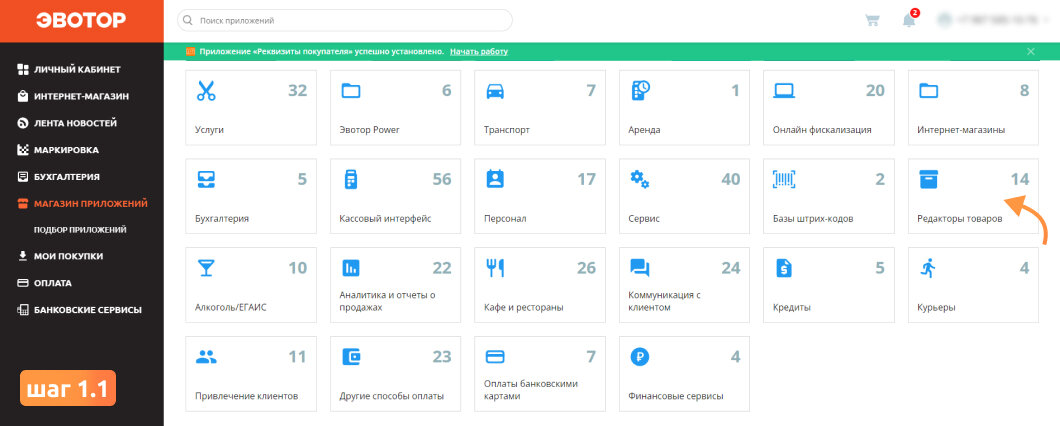Click the Привлечение клиентов label
Image resolution: width=1060 pixels, height=426 pixels.
click(x=247, y=396)
